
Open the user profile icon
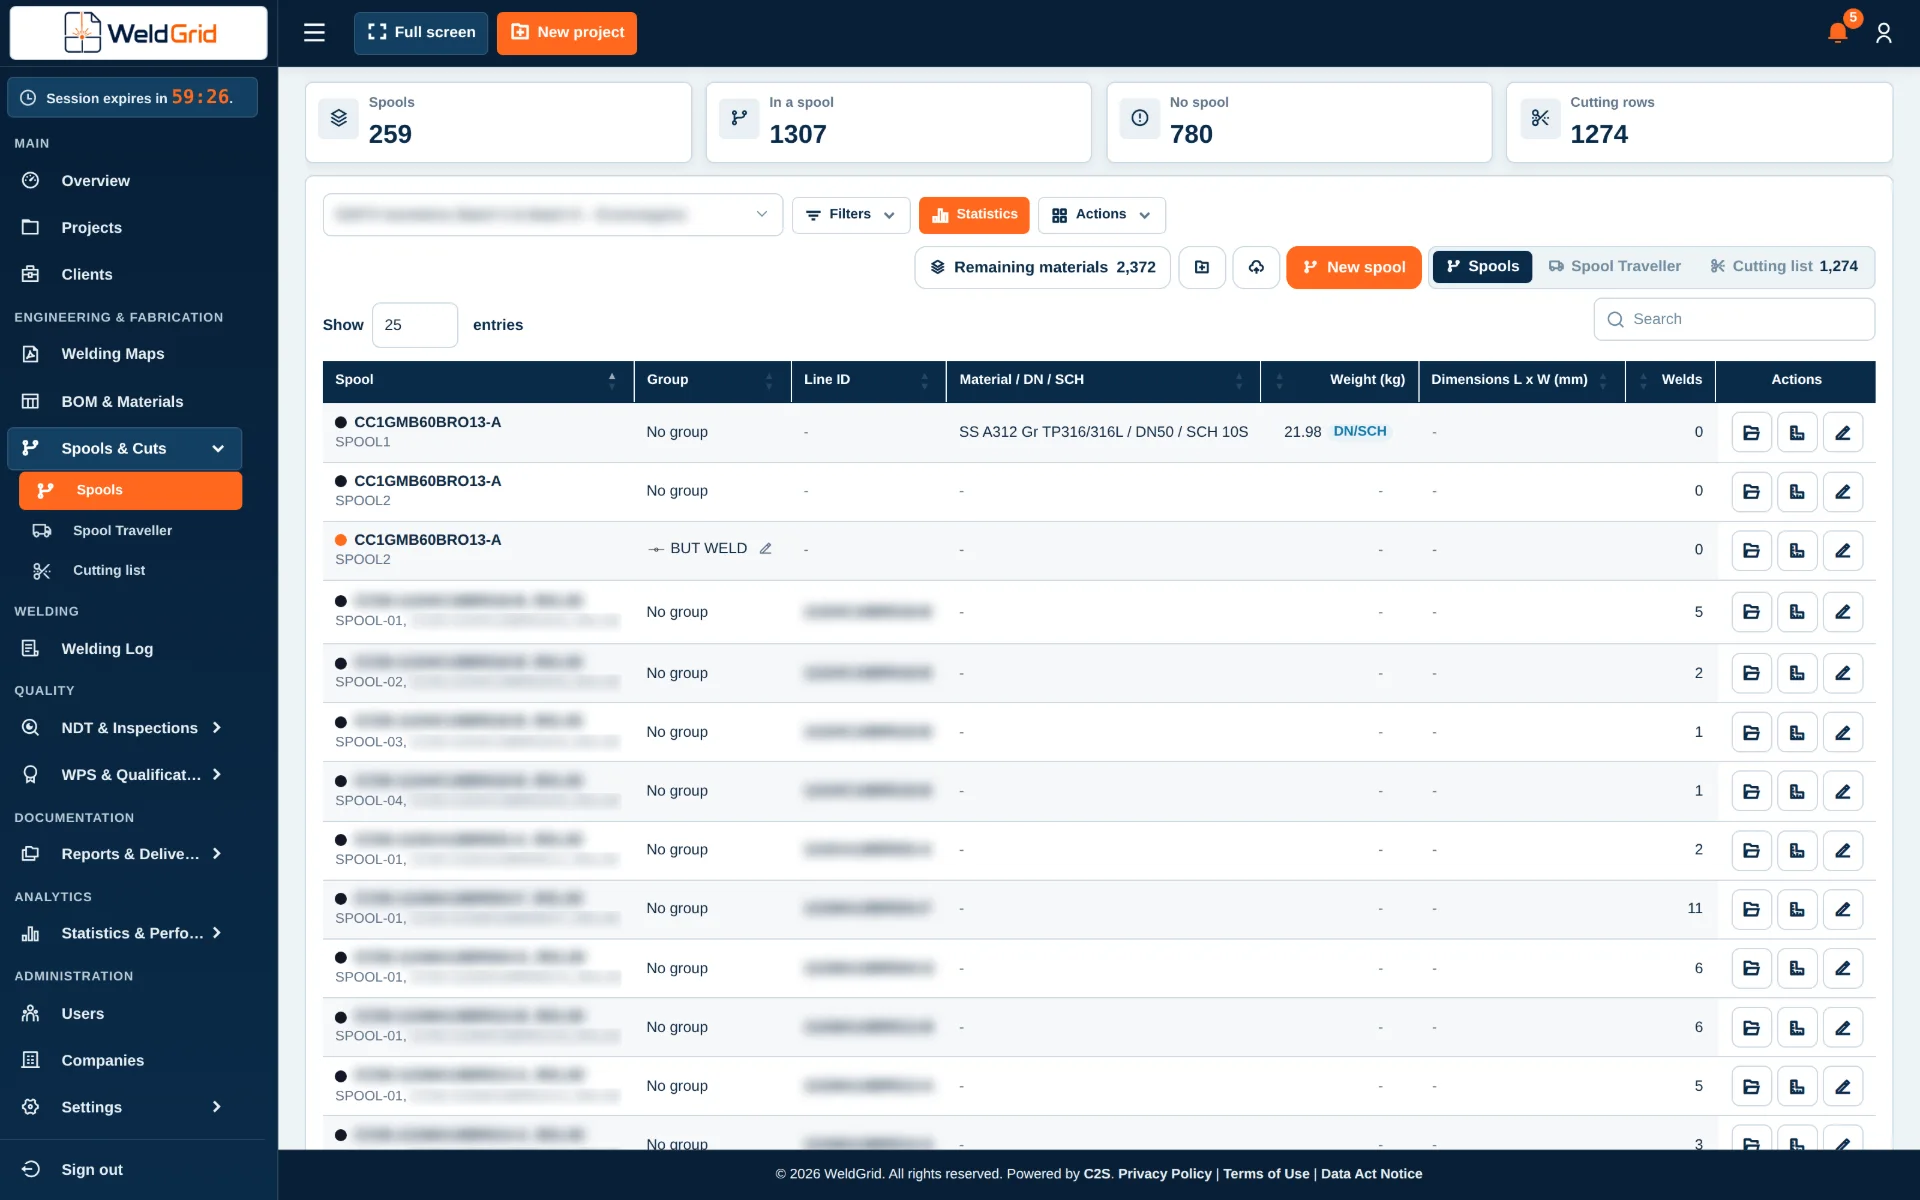click(1884, 33)
